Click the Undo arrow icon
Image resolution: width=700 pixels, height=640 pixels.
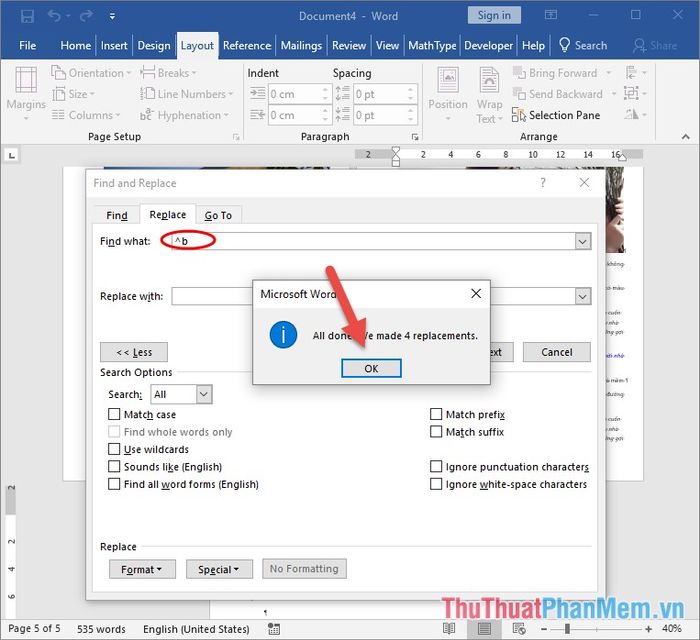pyautogui.click(x=54, y=16)
